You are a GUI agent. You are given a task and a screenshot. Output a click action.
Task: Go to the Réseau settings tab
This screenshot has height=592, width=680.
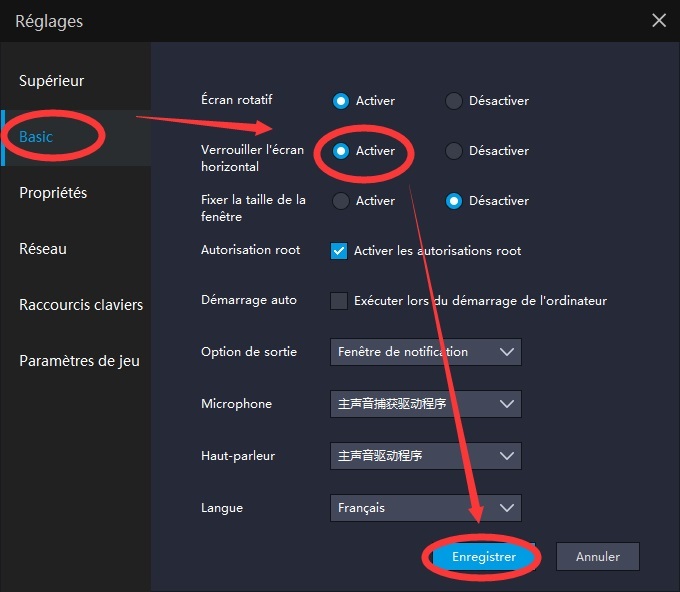point(44,249)
